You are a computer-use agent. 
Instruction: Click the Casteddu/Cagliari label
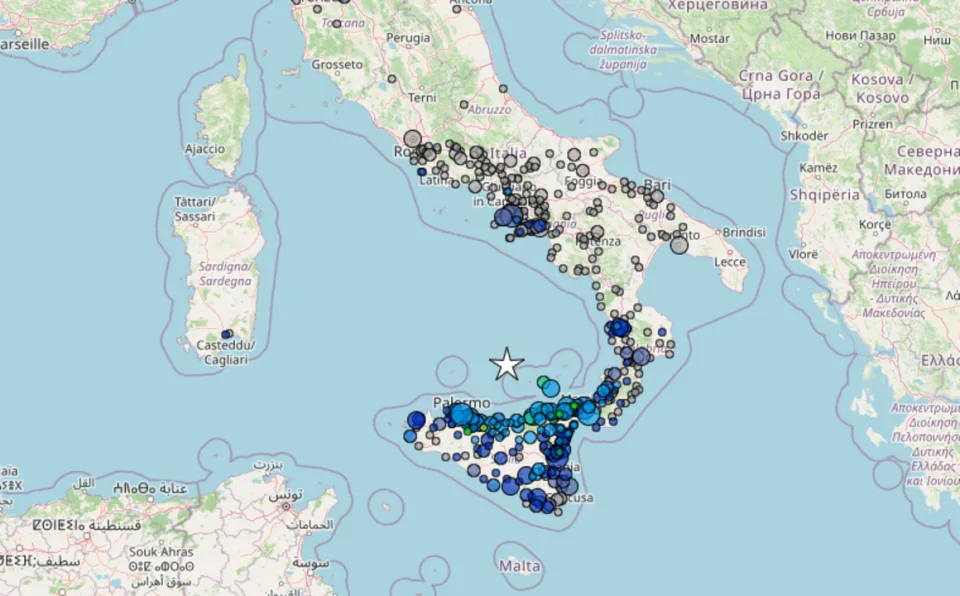point(226,353)
